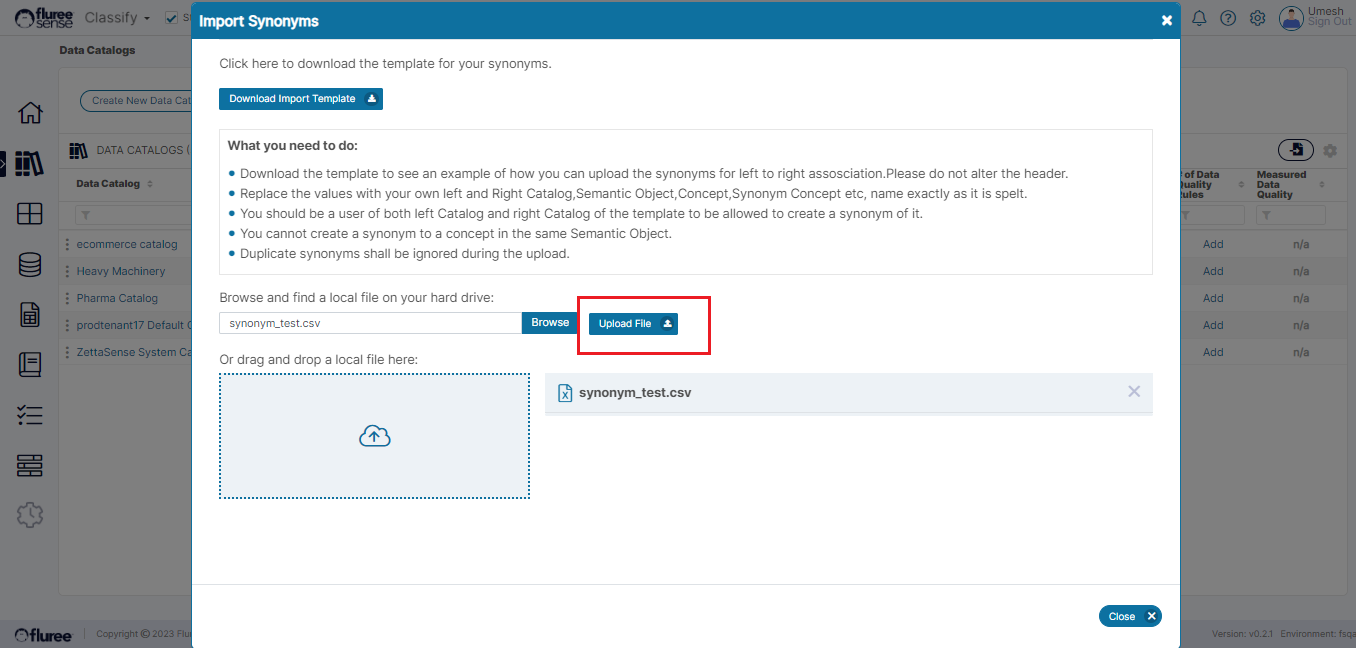This screenshot has height=648, width=1356.
Task: Select the grid layout sidebar icon
Action: click(30, 213)
